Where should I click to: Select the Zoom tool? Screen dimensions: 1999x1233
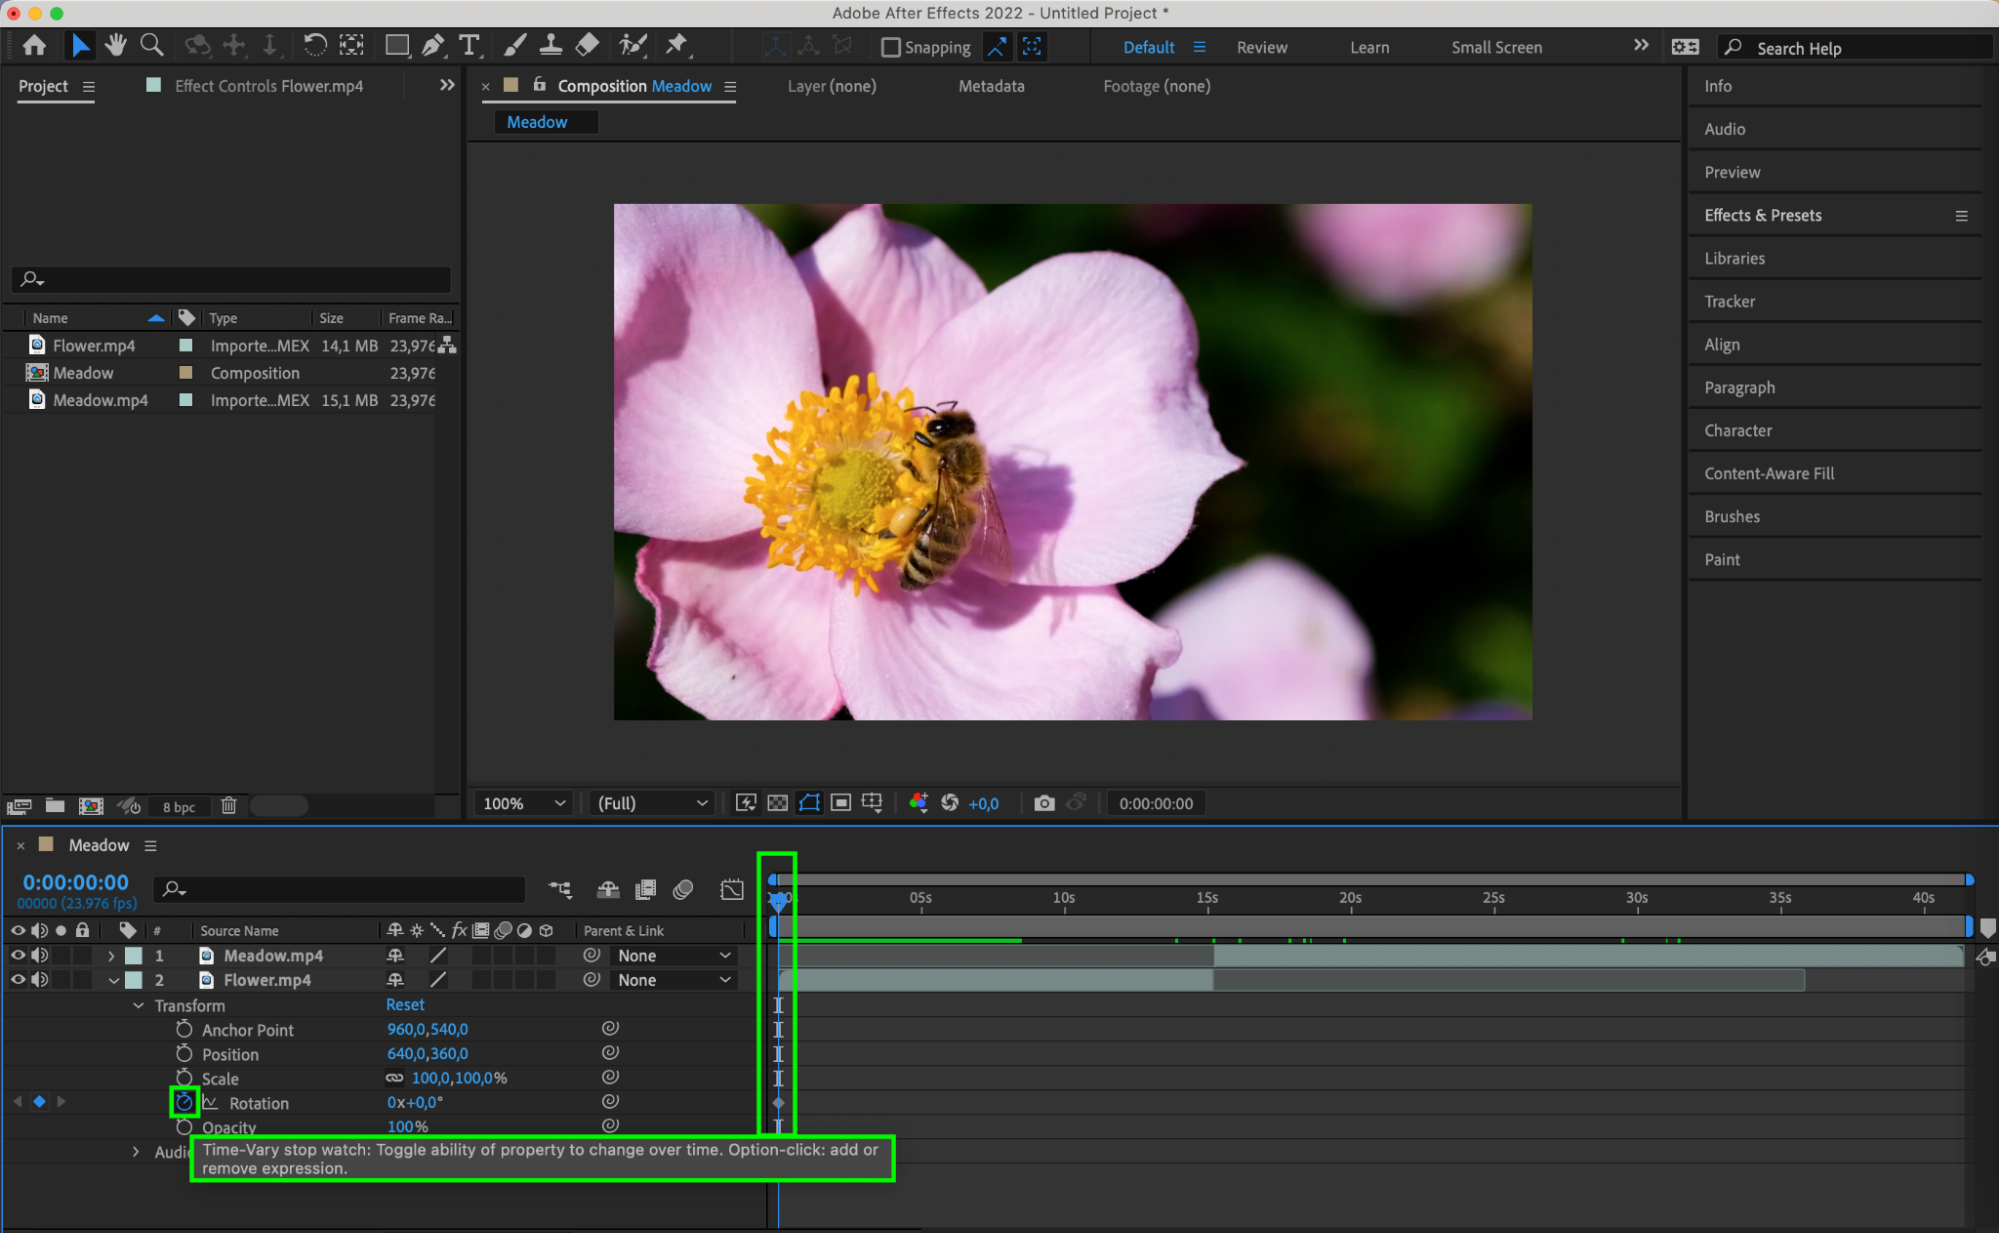(x=152, y=45)
